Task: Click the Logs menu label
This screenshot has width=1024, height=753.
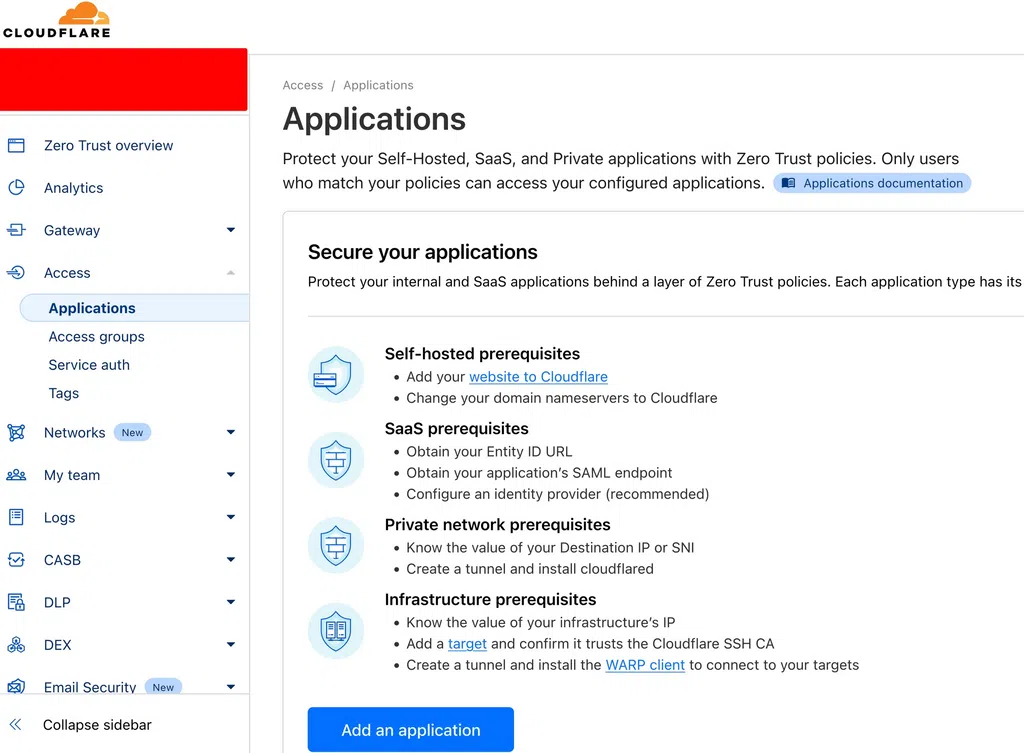Action: 59,518
